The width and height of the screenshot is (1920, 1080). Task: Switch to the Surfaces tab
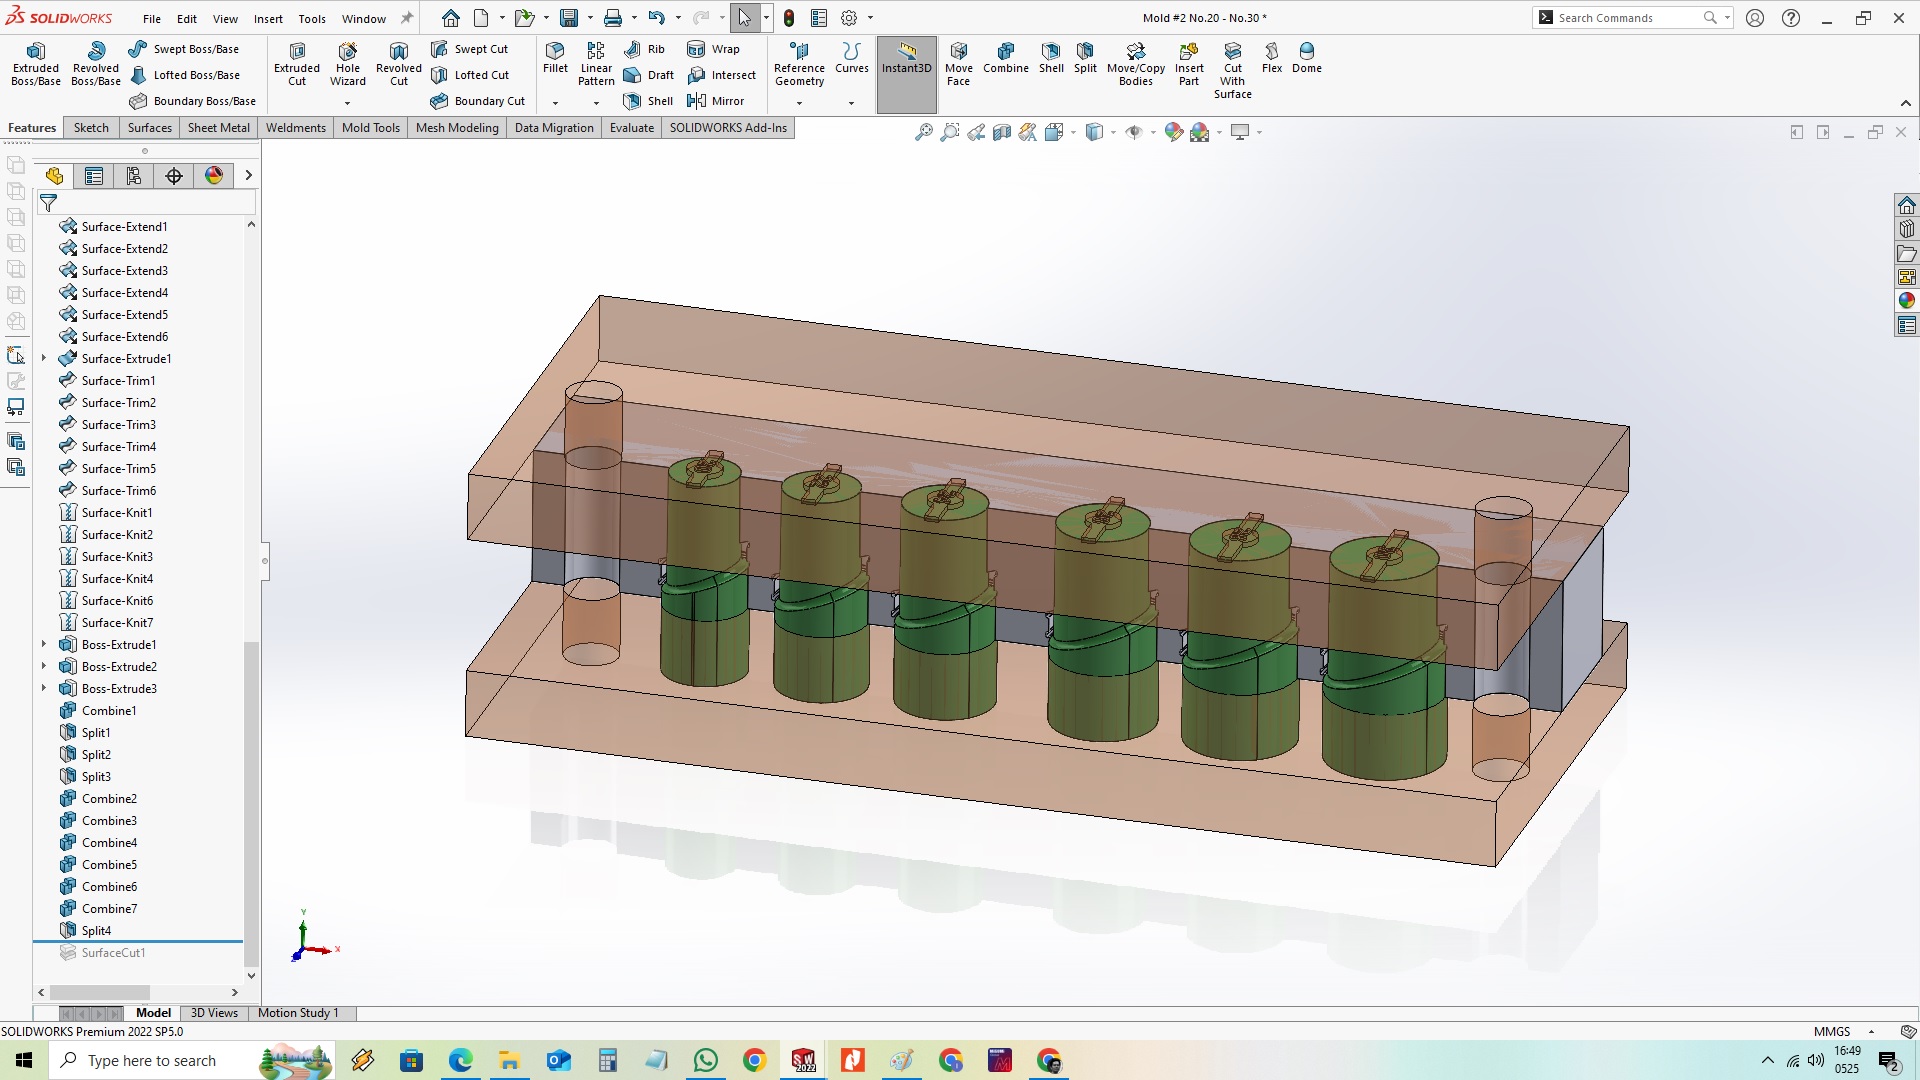[150, 128]
